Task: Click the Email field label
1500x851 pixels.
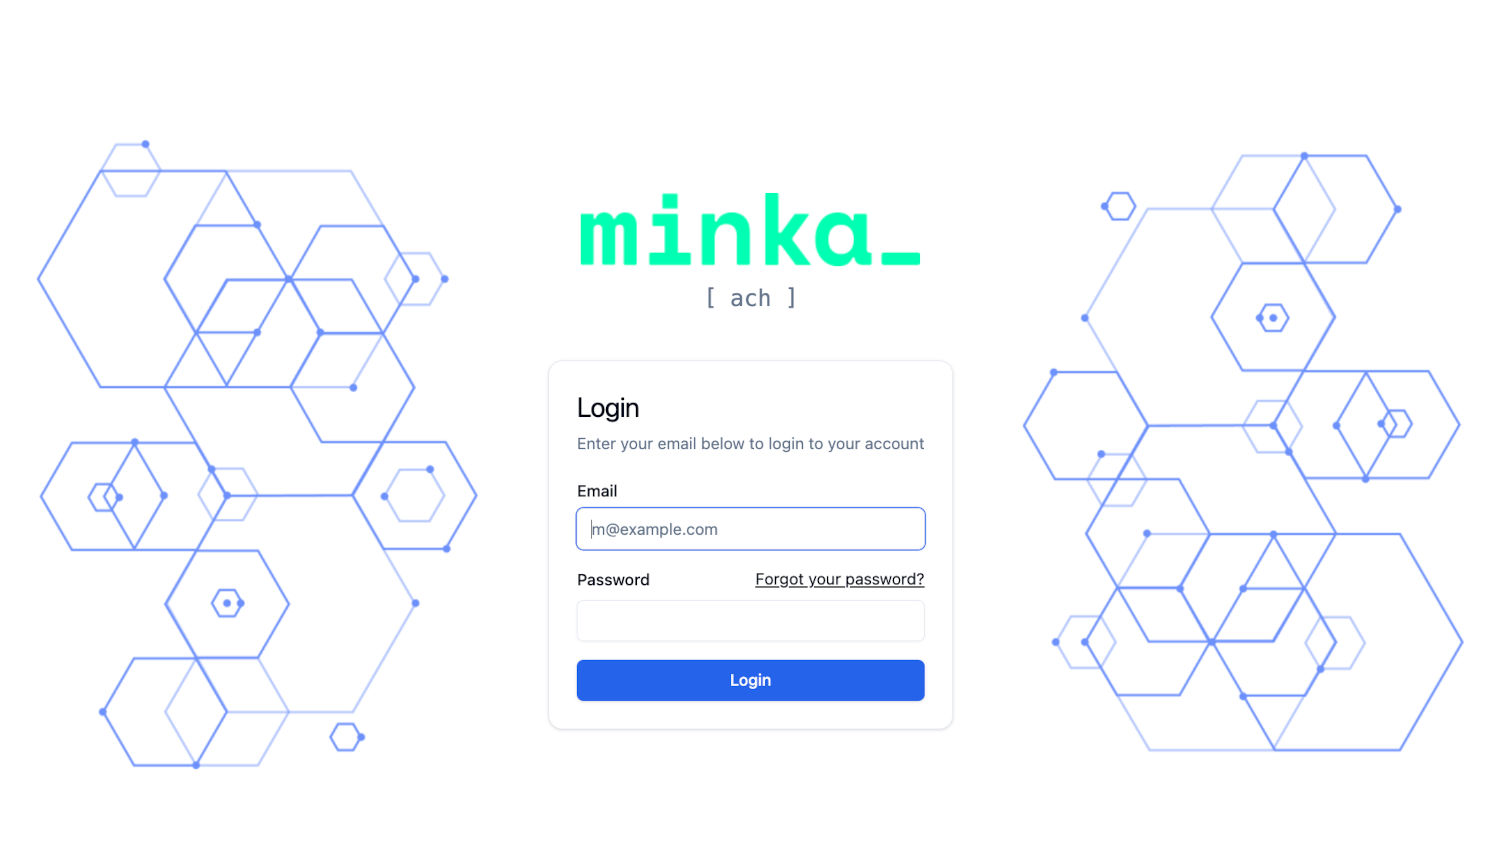Action: (x=597, y=491)
